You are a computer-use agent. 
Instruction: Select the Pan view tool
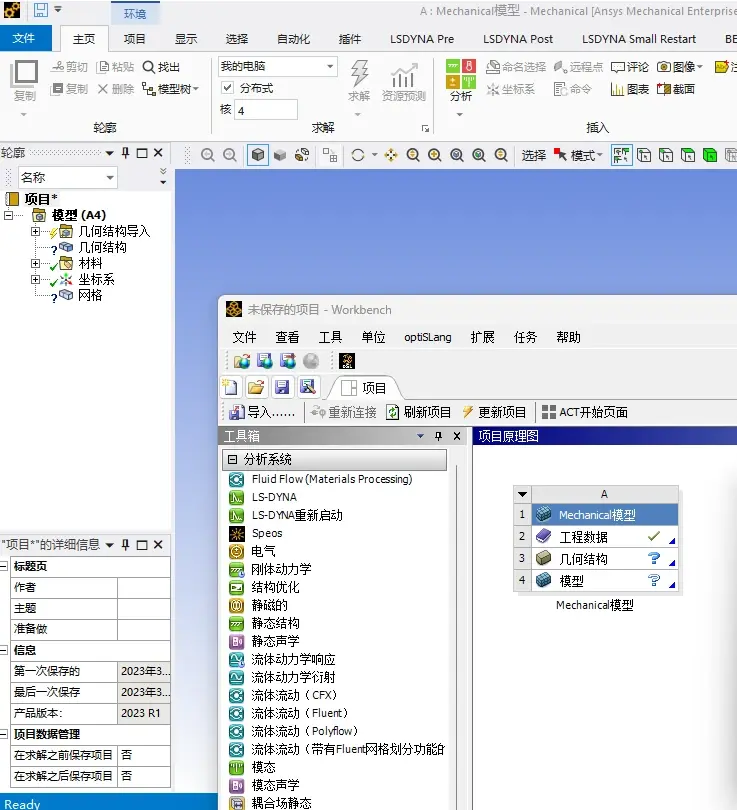point(391,155)
